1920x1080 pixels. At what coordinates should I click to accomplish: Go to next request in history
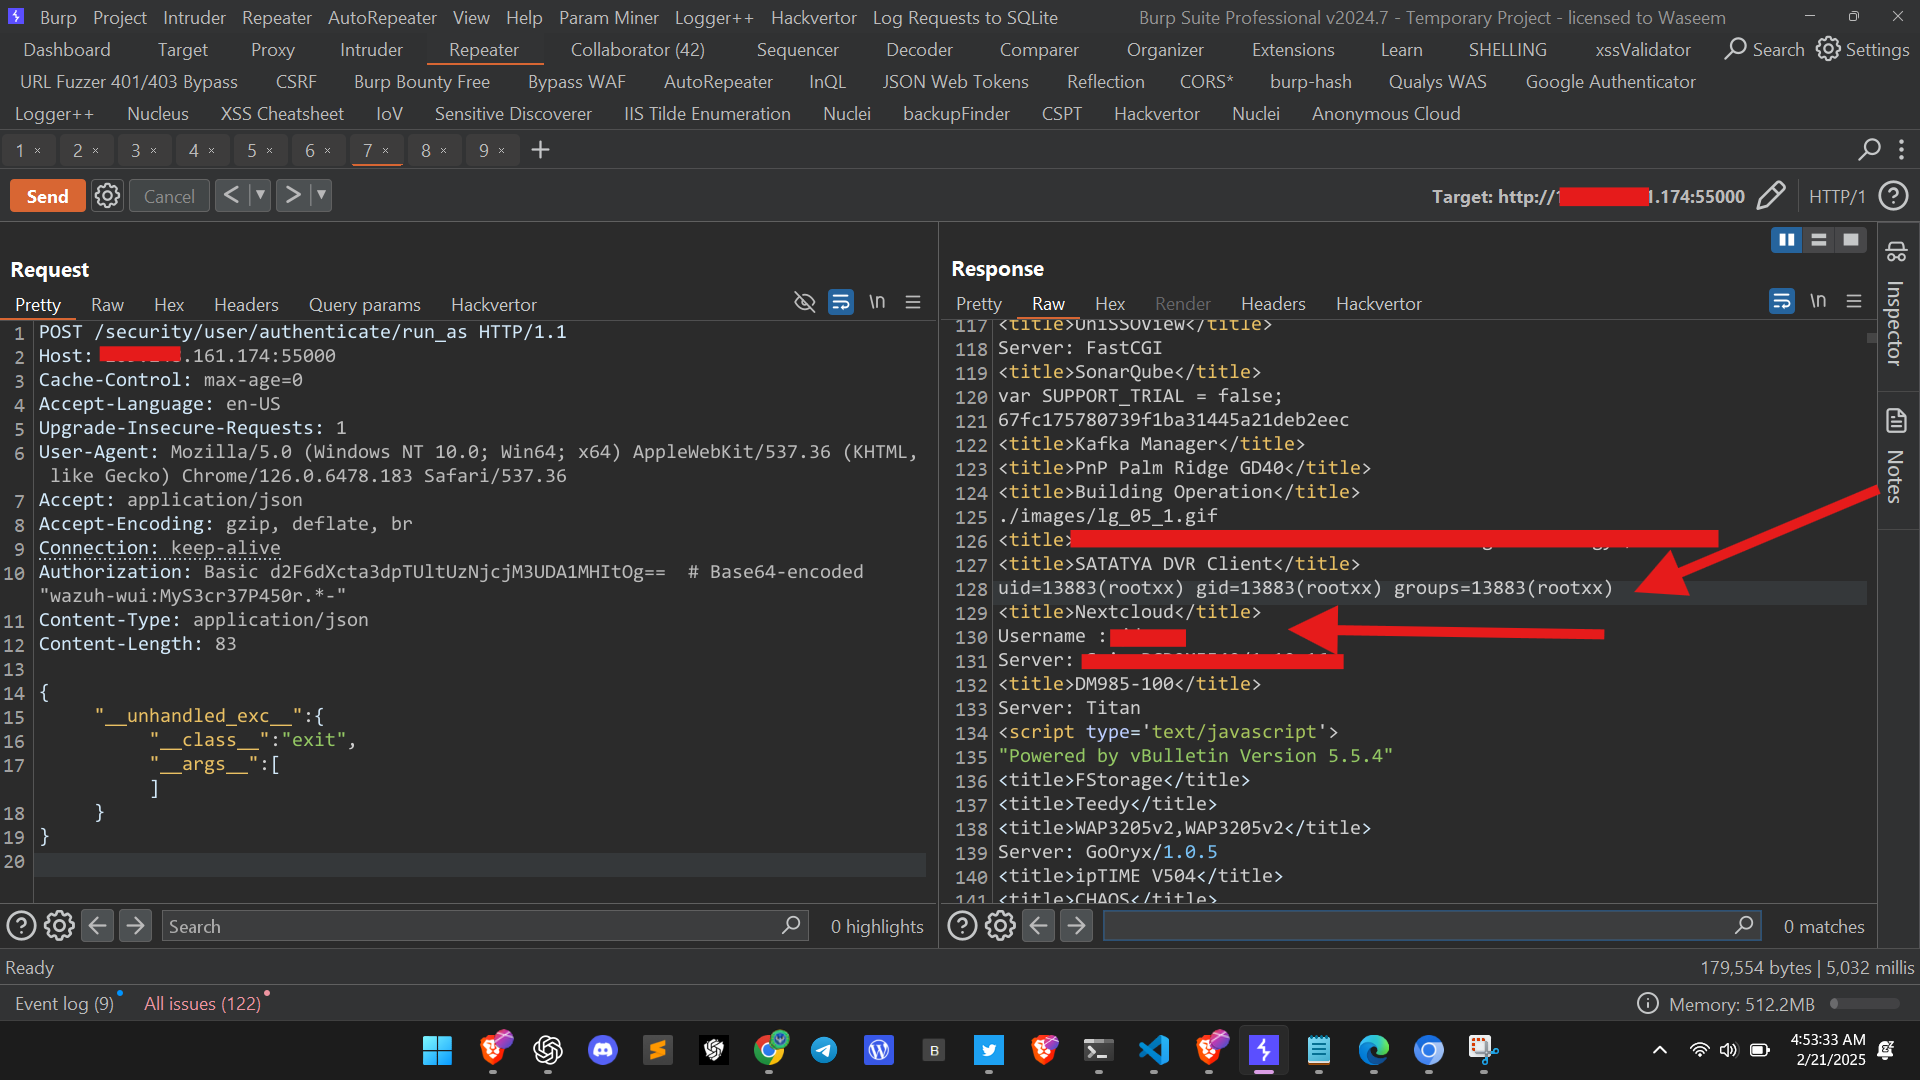(x=292, y=195)
